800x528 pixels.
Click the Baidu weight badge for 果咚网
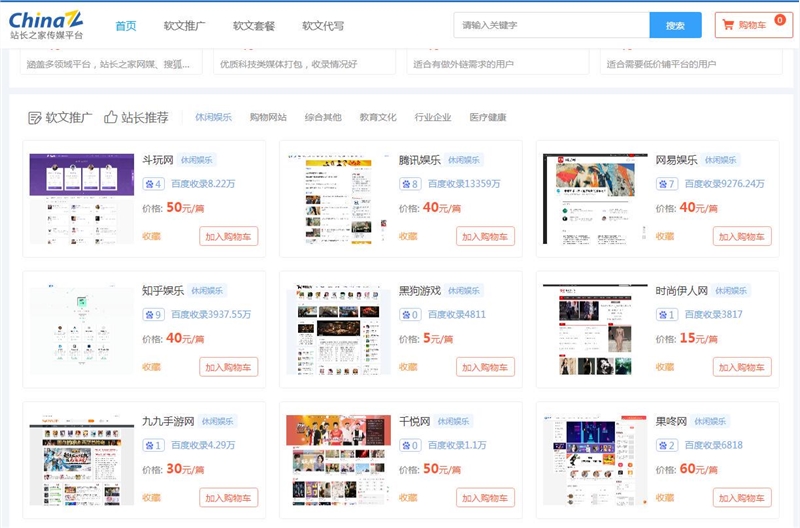pos(666,445)
